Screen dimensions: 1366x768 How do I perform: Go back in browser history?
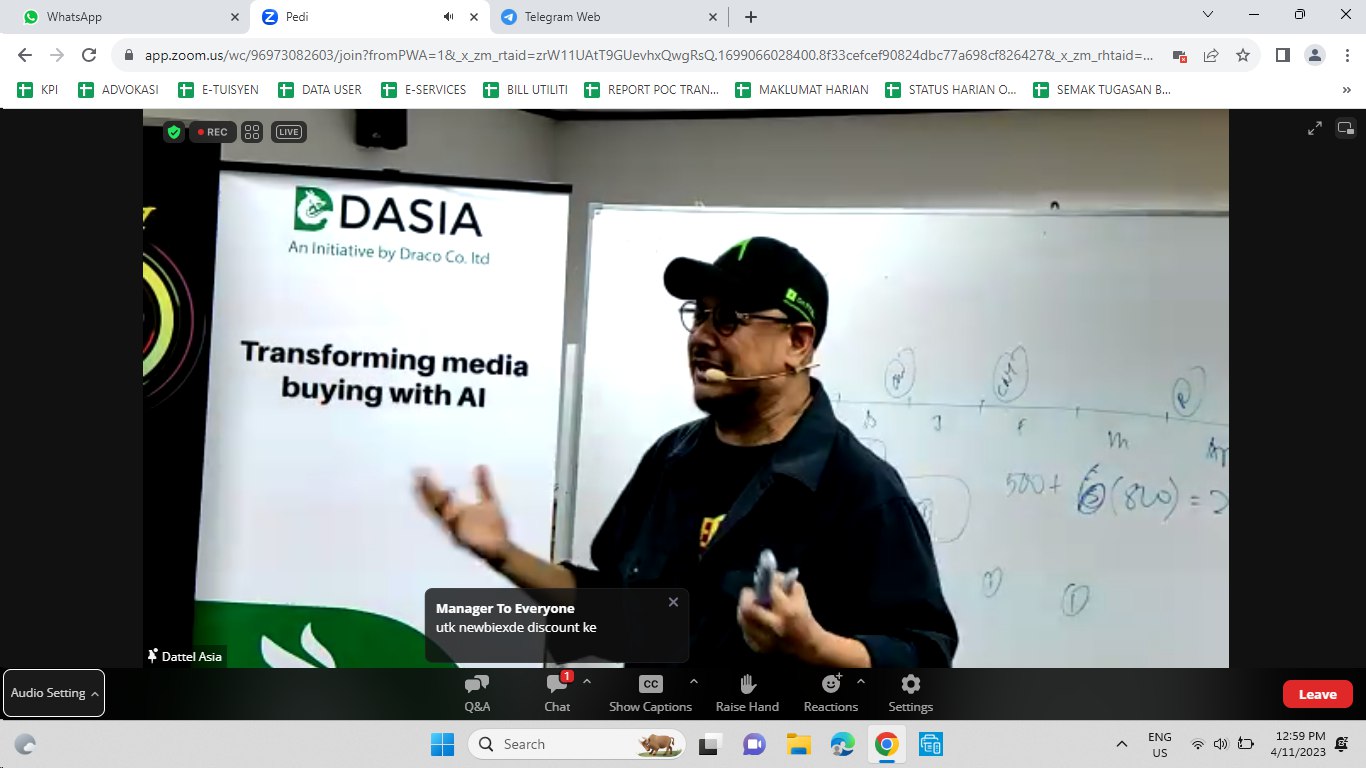coord(25,55)
